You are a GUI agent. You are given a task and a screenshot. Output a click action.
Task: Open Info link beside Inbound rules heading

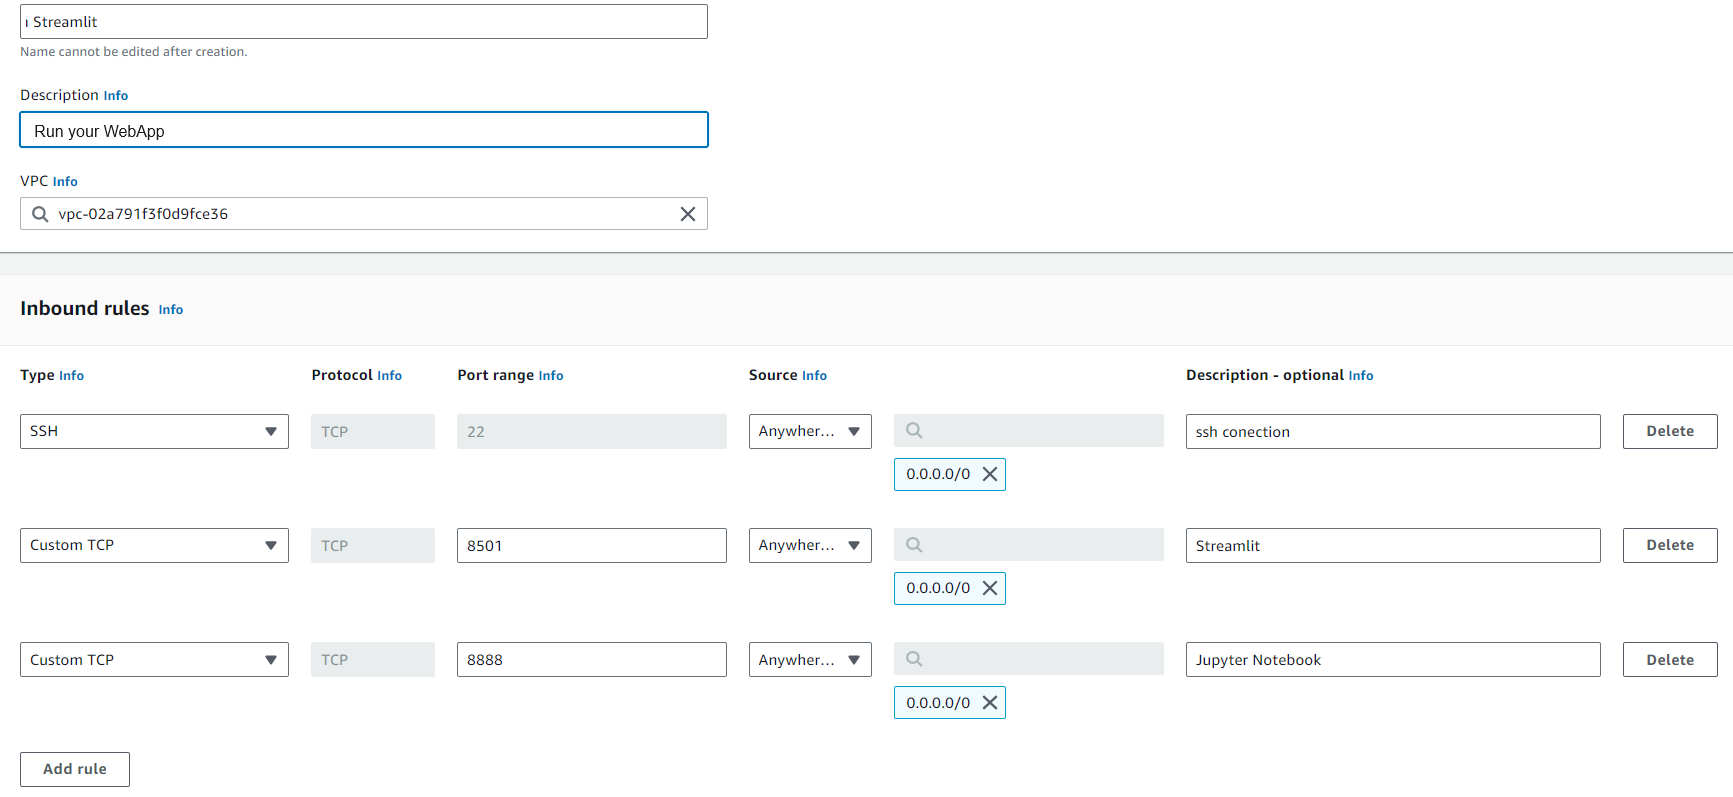pyautogui.click(x=171, y=310)
